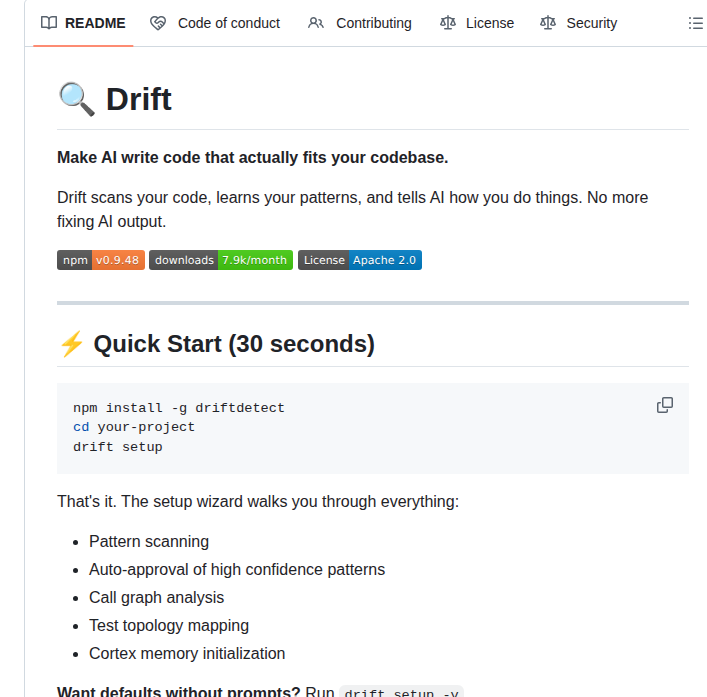This screenshot has width=707, height=697.
Task: Click the npm v0.9.48 badge
Action: (x=101, y=260)
